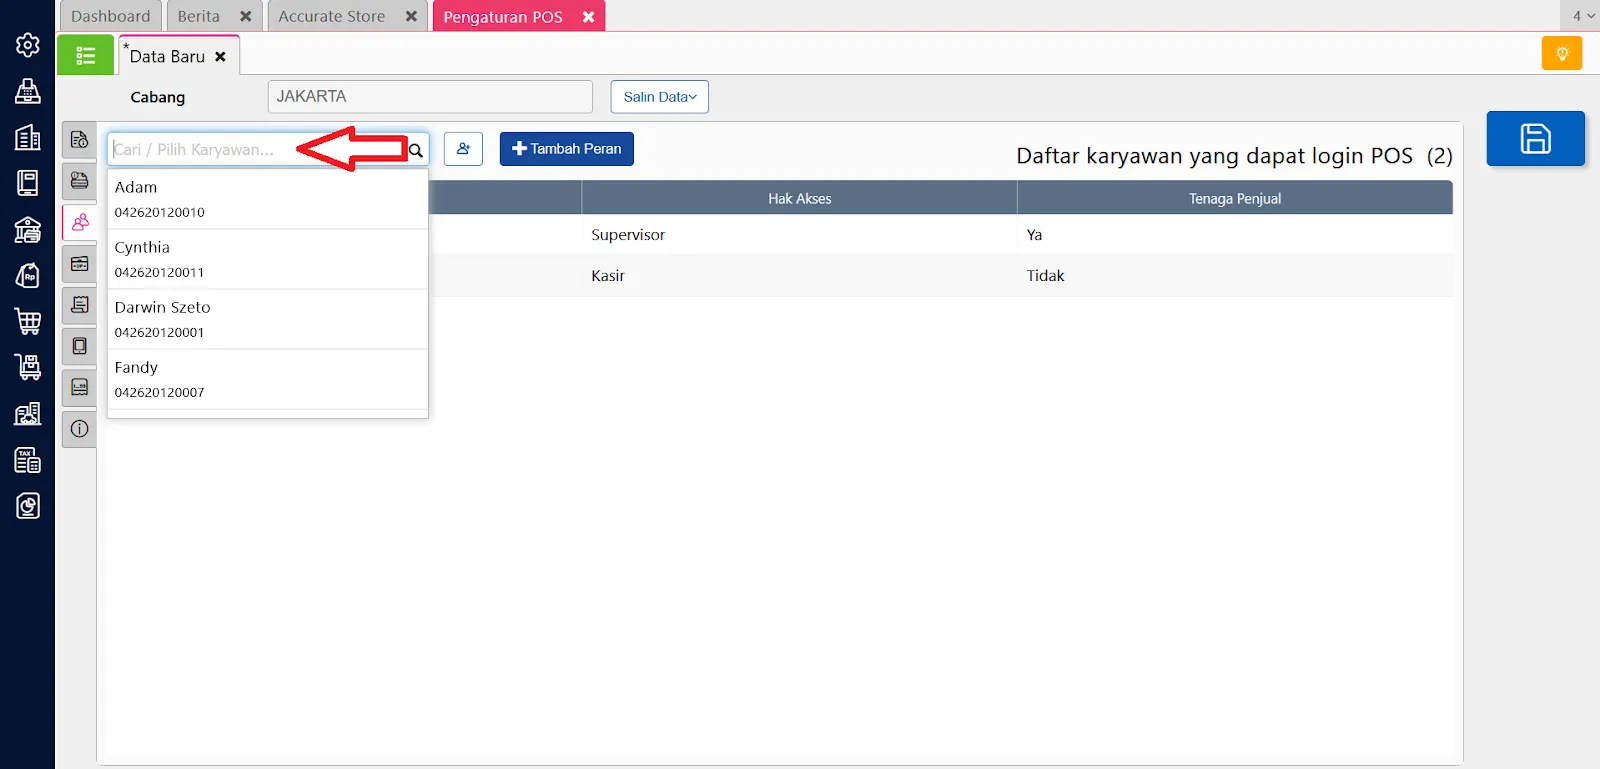Open the inventory trolley icon
Screen dimensions: 1600x769
pos(28,367)
